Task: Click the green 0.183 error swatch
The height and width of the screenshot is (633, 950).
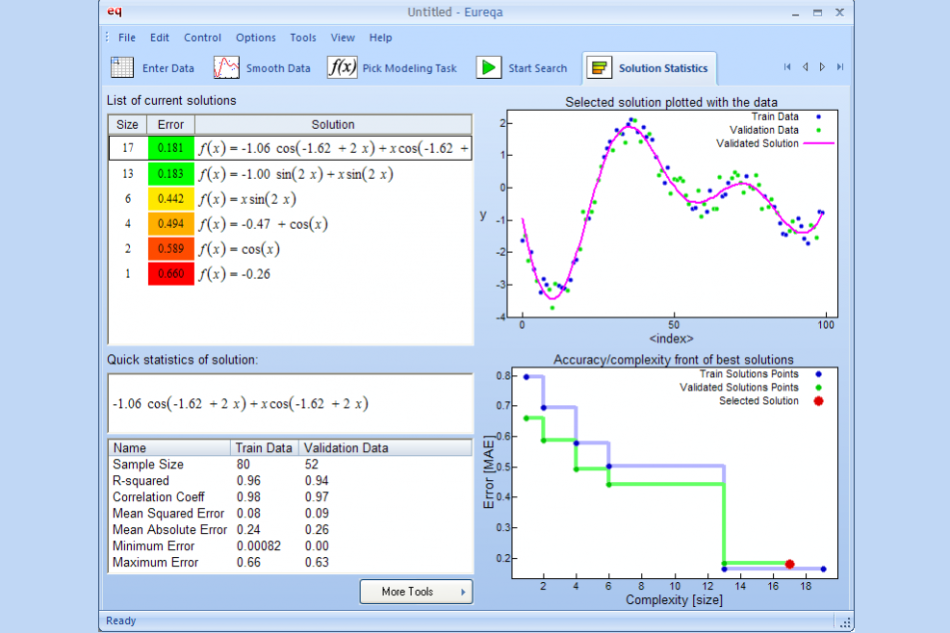Action: click(x=171, y=174)
